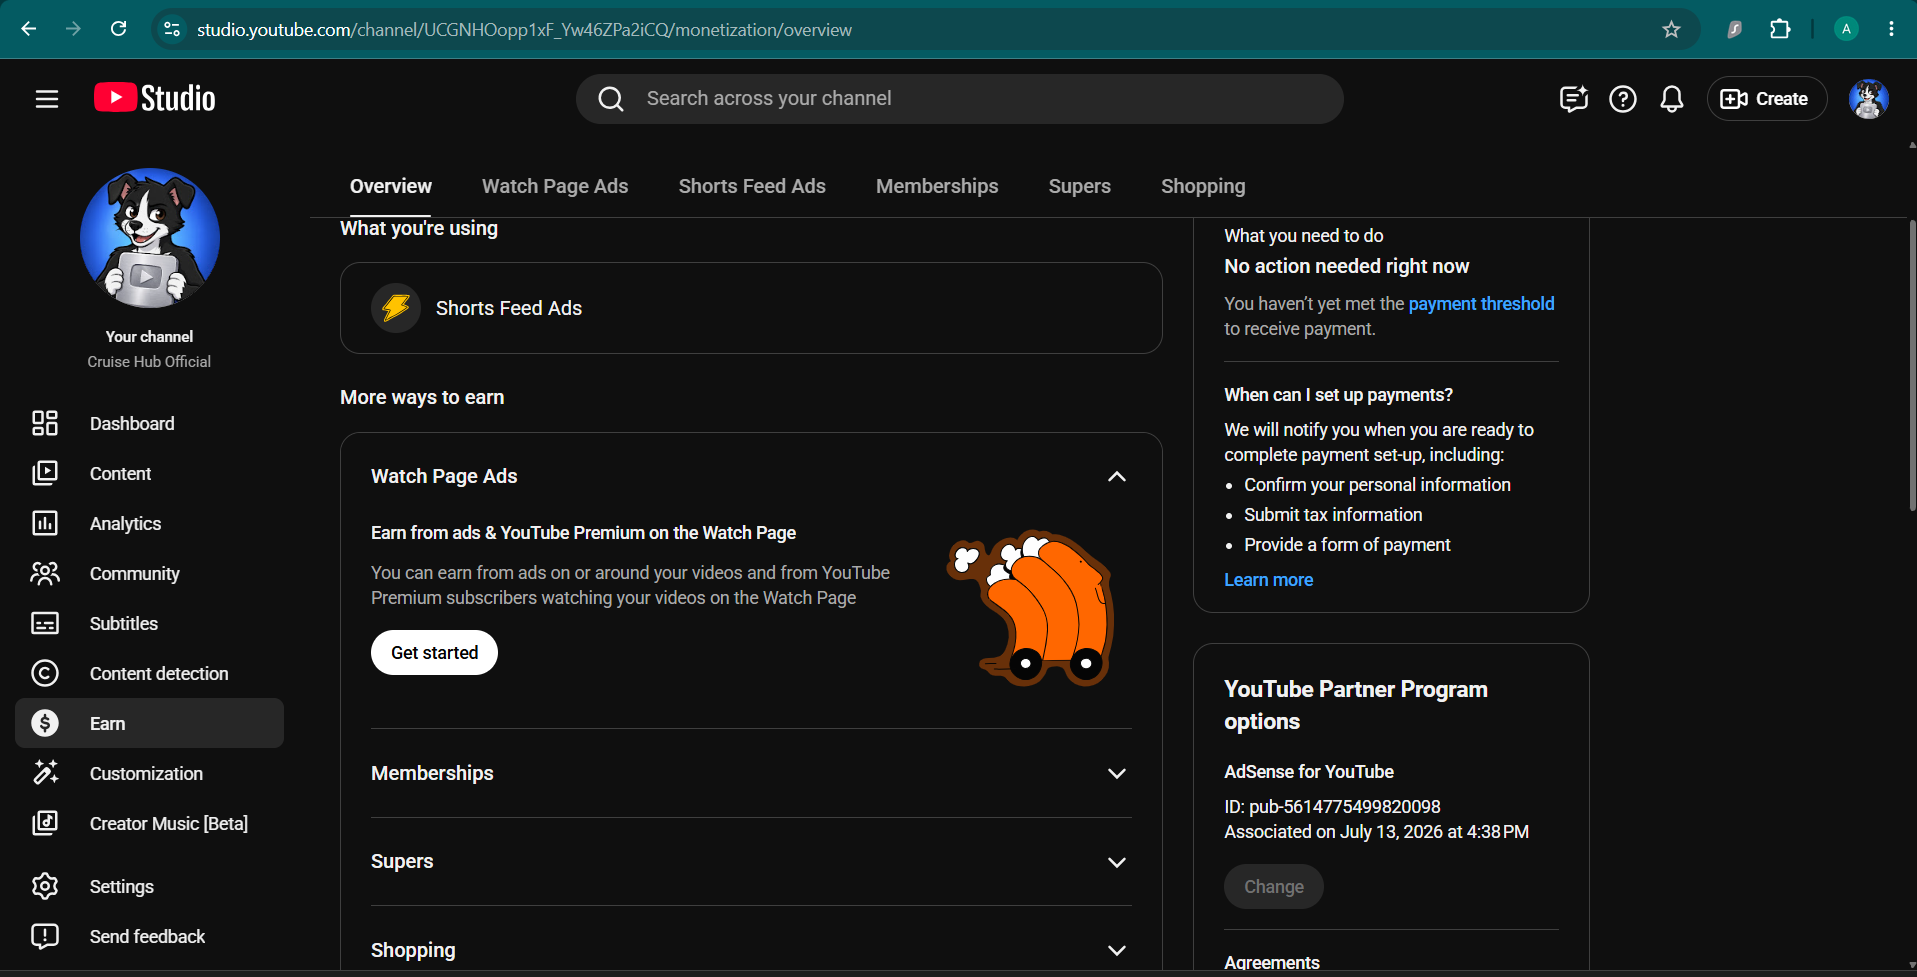Screen dimensions: 1917x977
Task: Switch to the Overview tab
Action: click(391, 186)
